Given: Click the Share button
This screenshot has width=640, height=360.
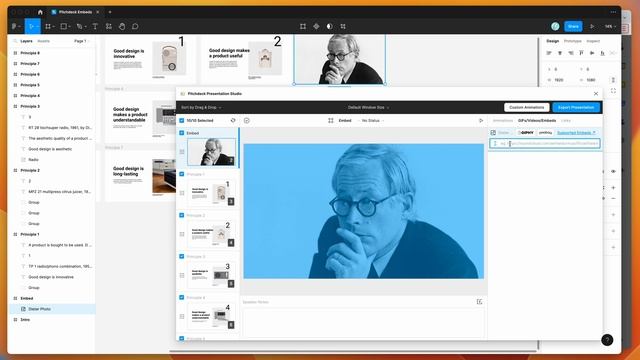Looking at the screenshot, I should point(573,27).
